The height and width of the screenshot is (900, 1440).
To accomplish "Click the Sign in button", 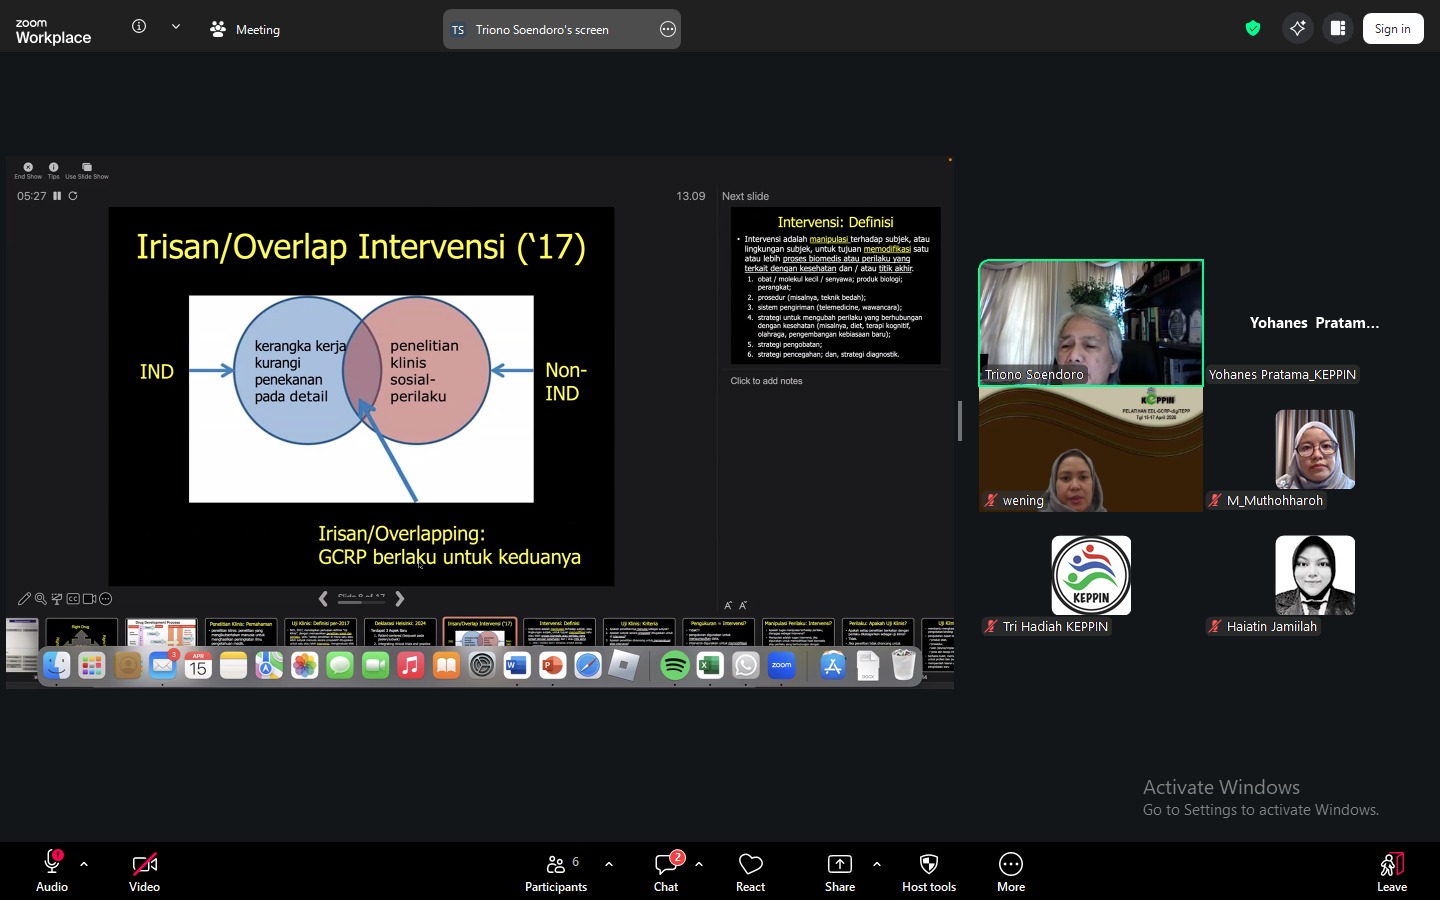I will (x=1392, y=29).
